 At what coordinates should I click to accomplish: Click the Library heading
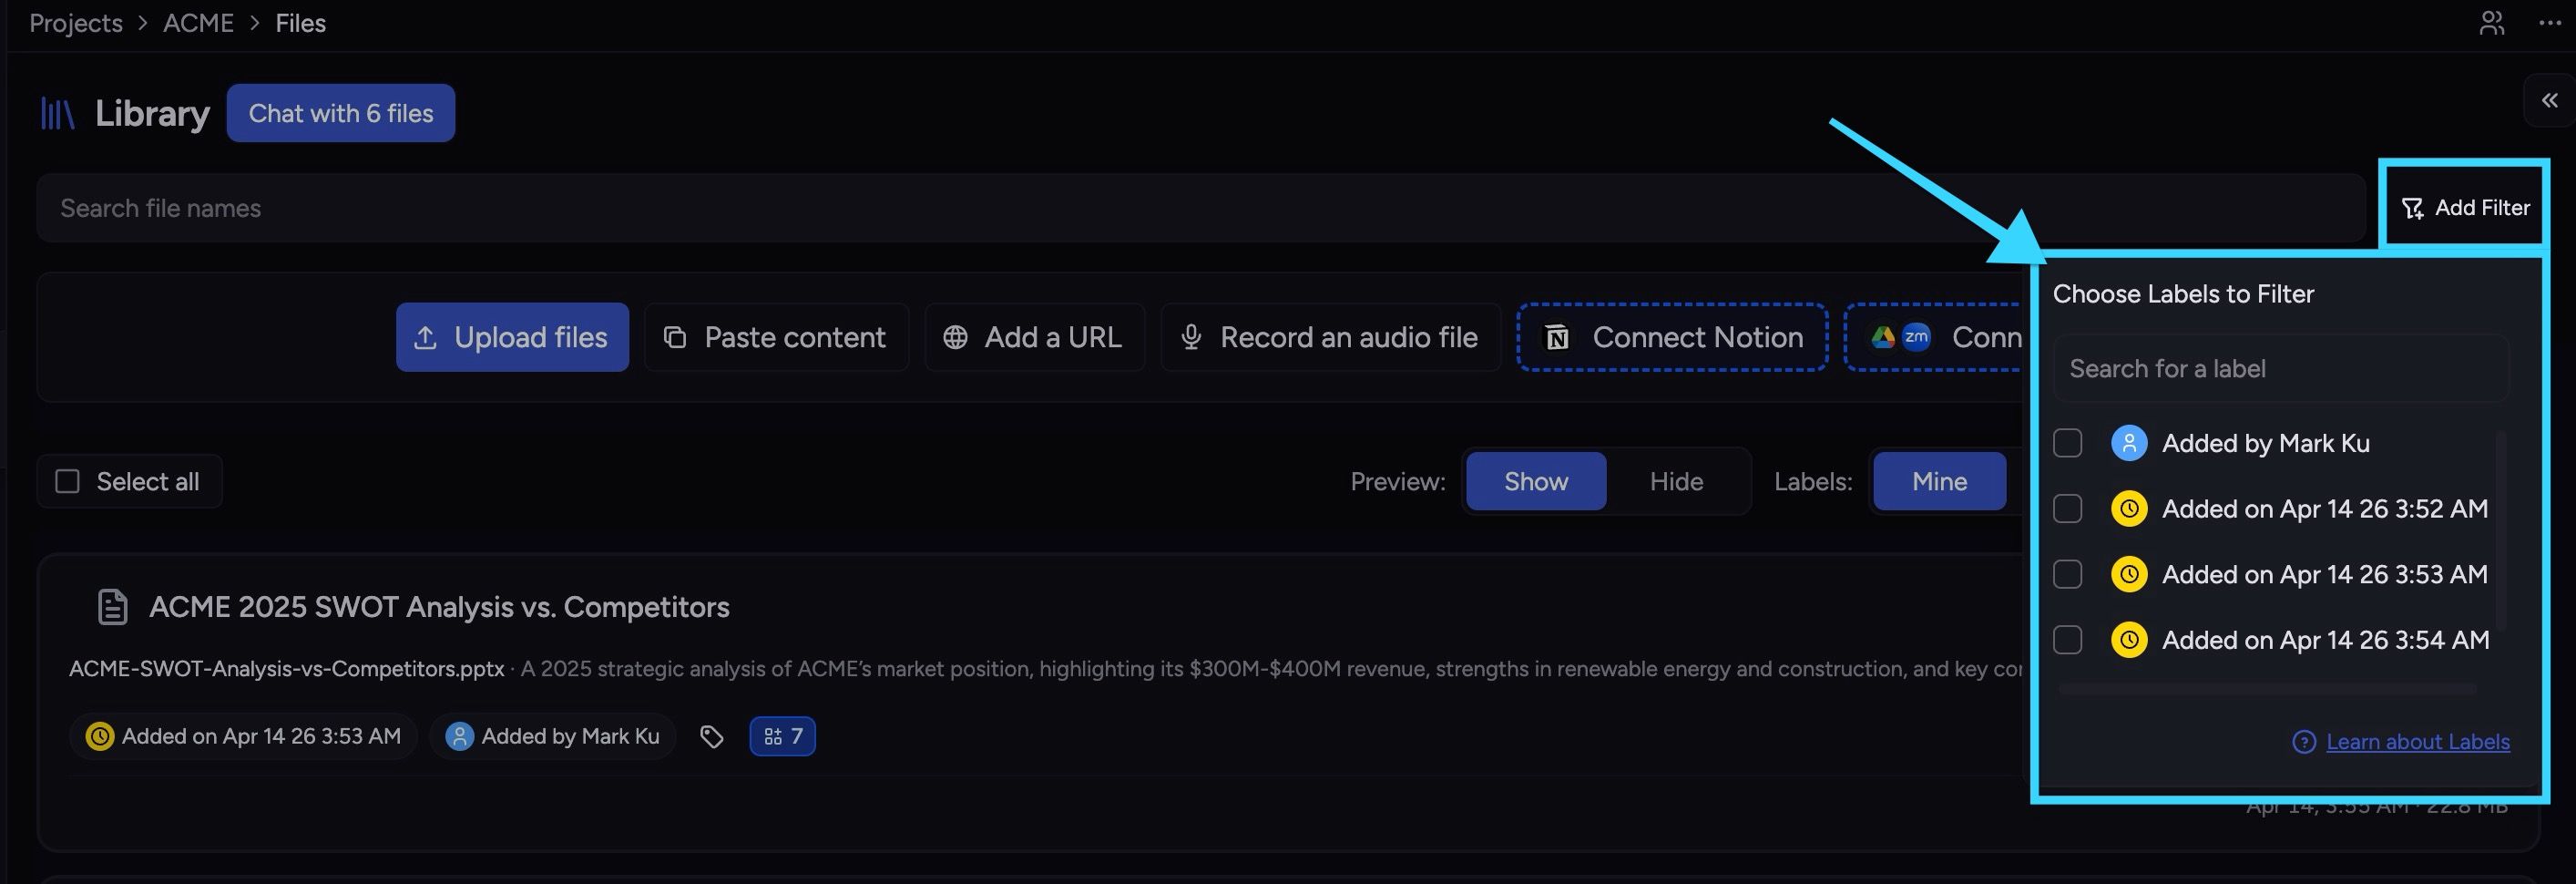coord(152,113)
